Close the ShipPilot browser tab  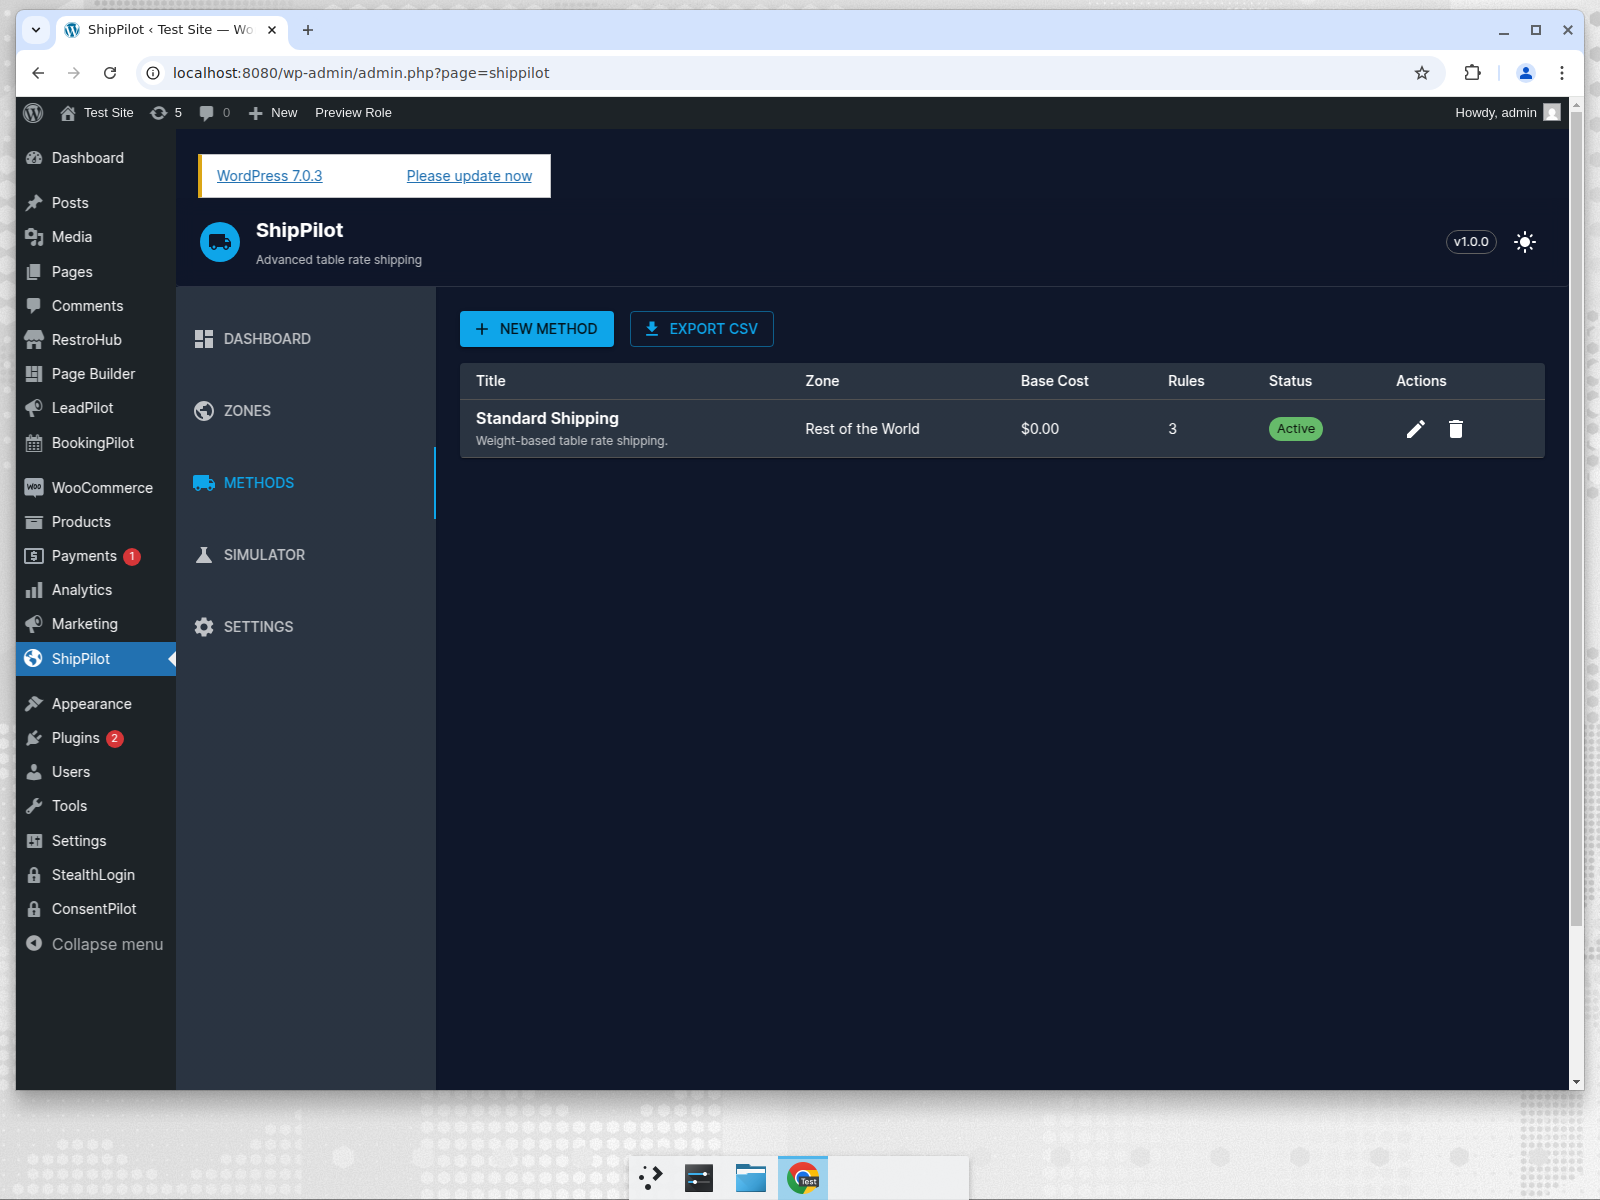(x=272, y=30)
